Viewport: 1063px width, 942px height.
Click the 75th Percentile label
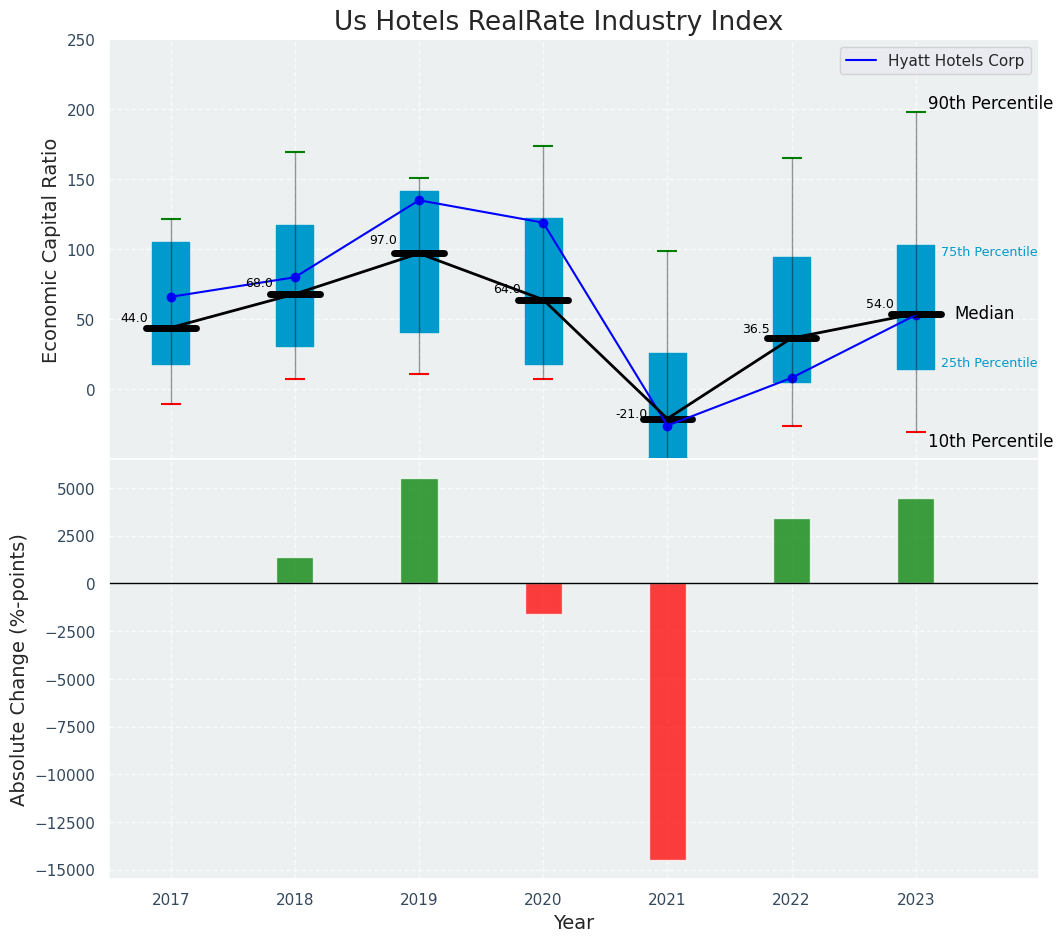988,252
